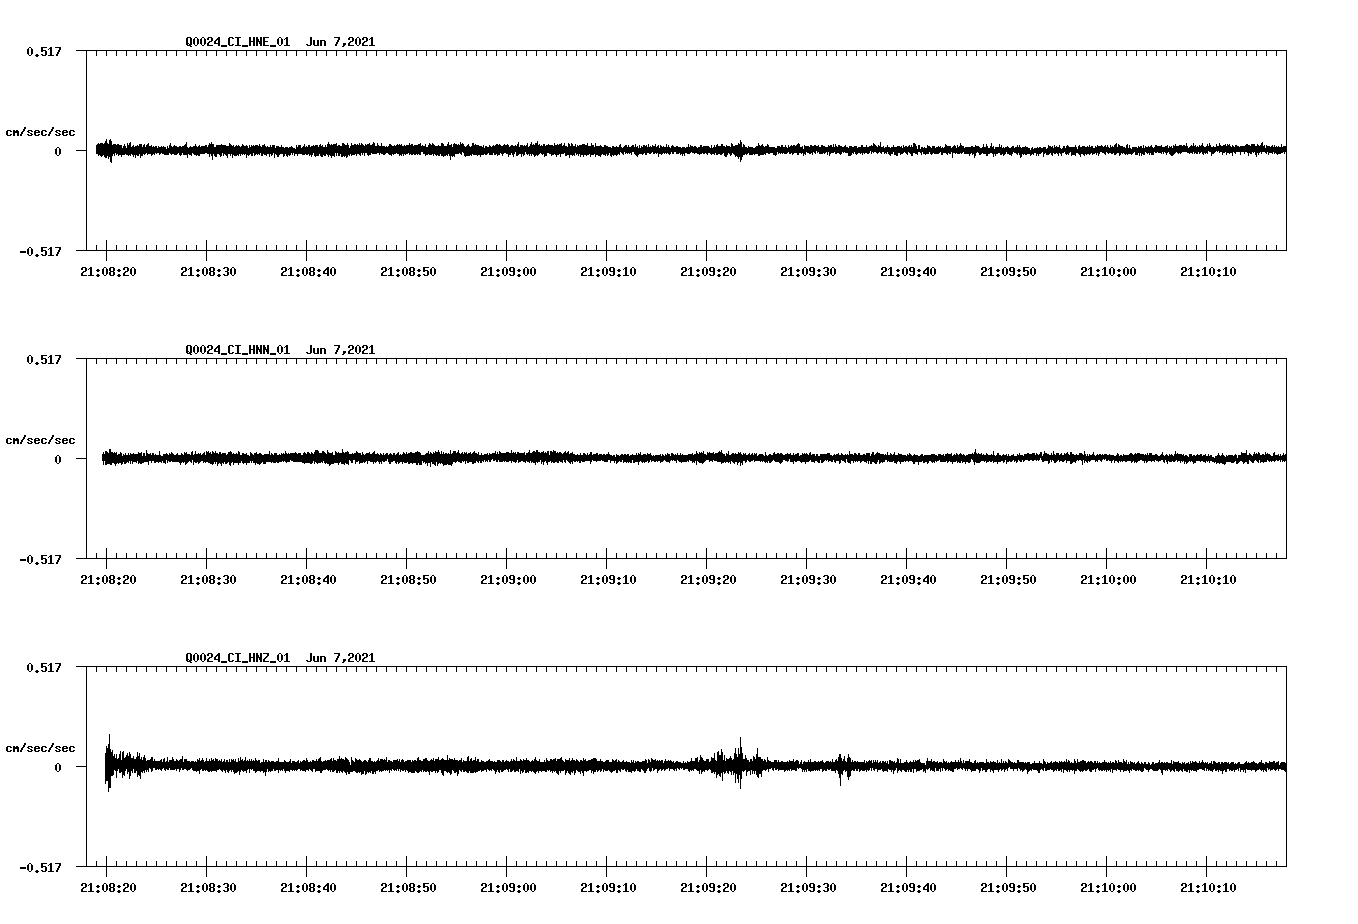Screen dimensions: 1358x924
Task: Click the 0.517 upper limit on HNN plot
Action: [x=44, y=360]
